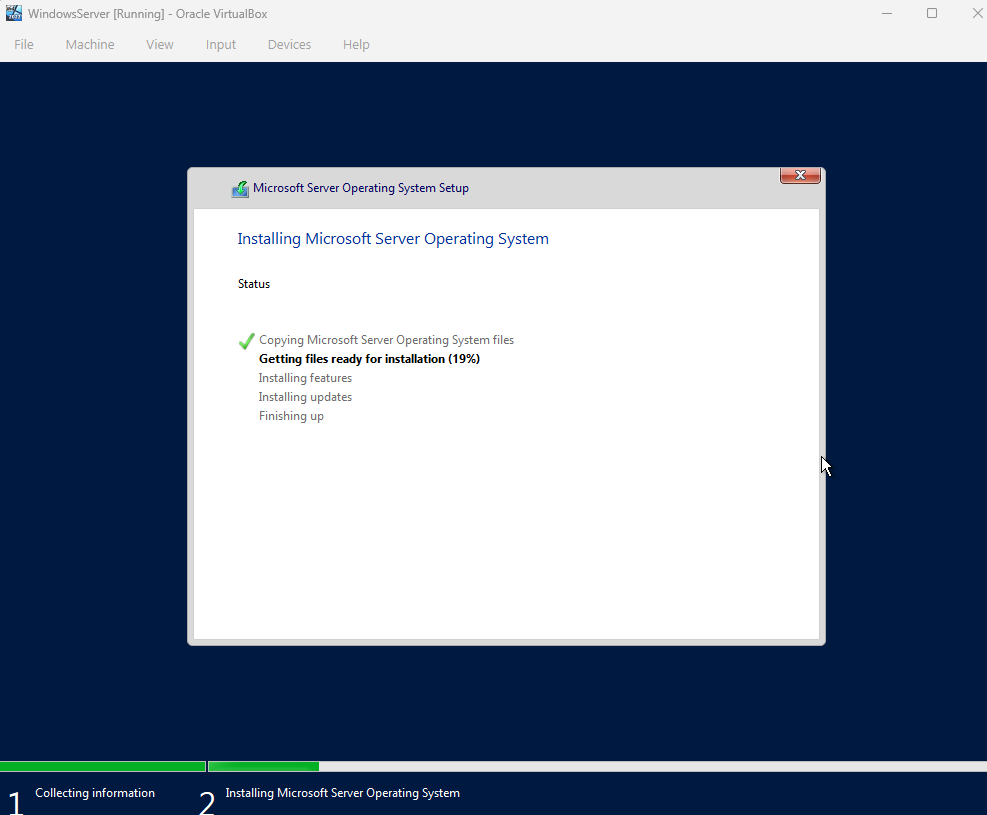Click step 1 'Collecting information' label
Image resolution: width=987 pixels, height=815 pixels.
pos(95,793)
